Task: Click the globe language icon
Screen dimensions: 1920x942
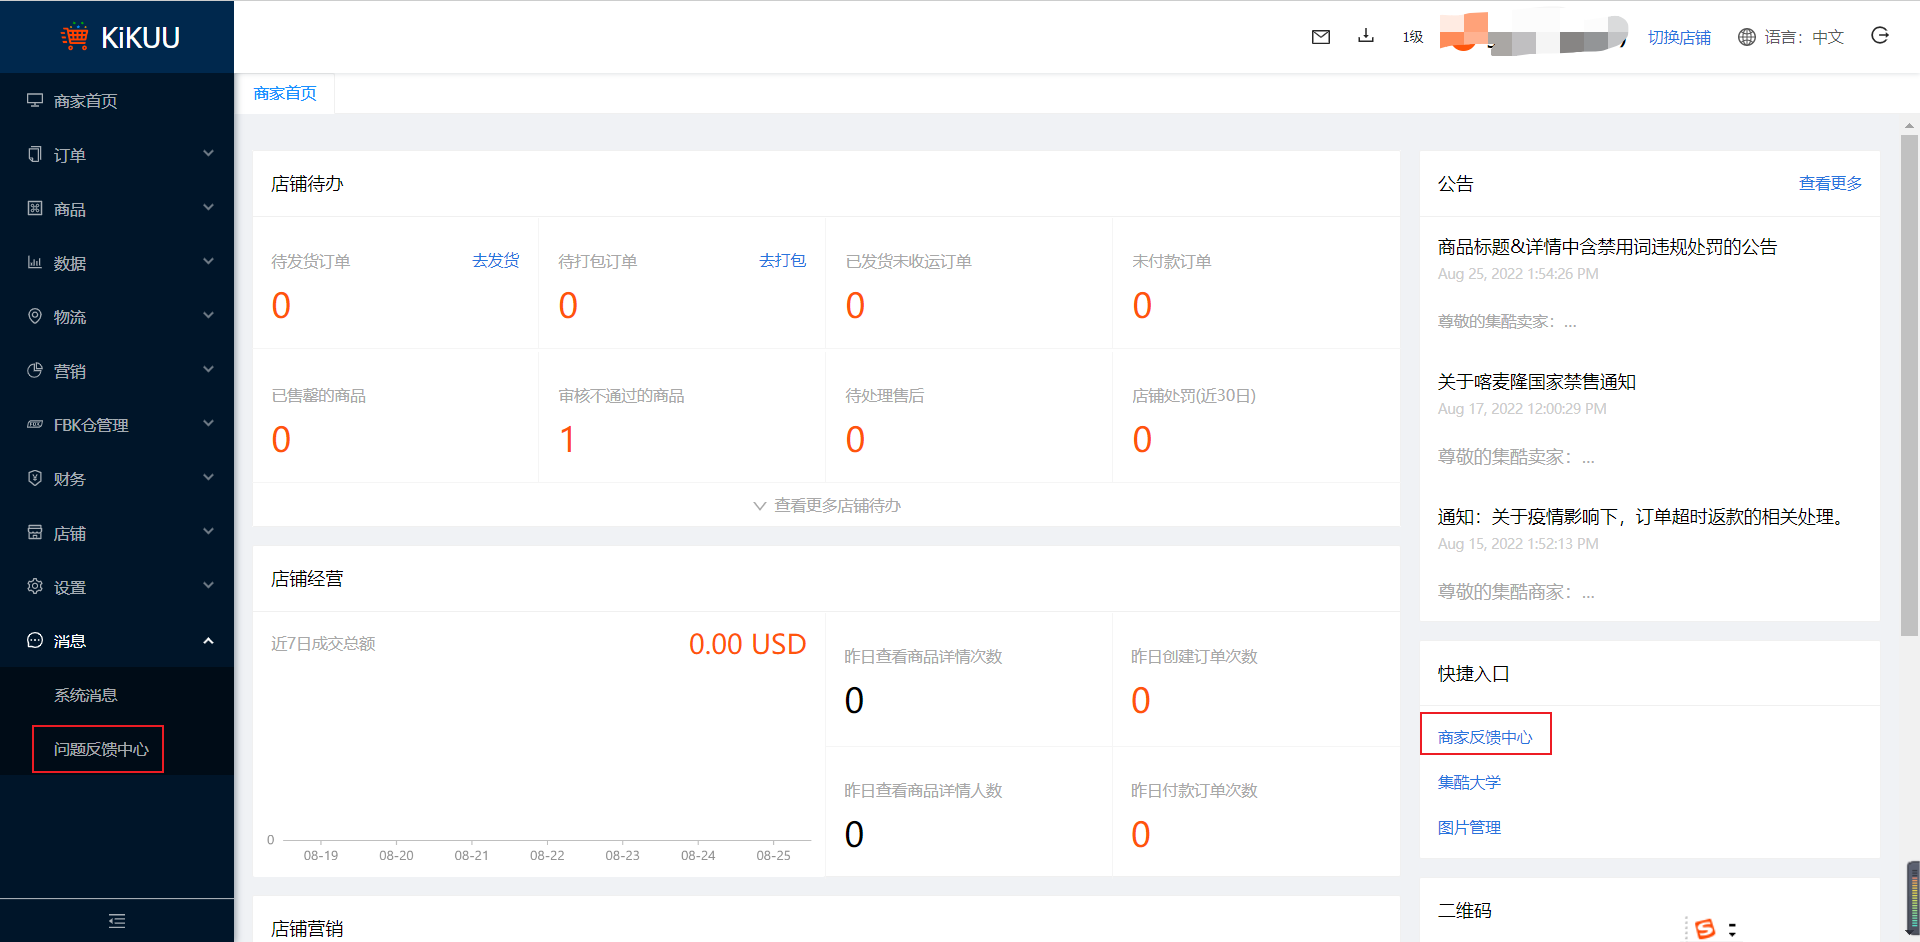Action: (1747, 37)
